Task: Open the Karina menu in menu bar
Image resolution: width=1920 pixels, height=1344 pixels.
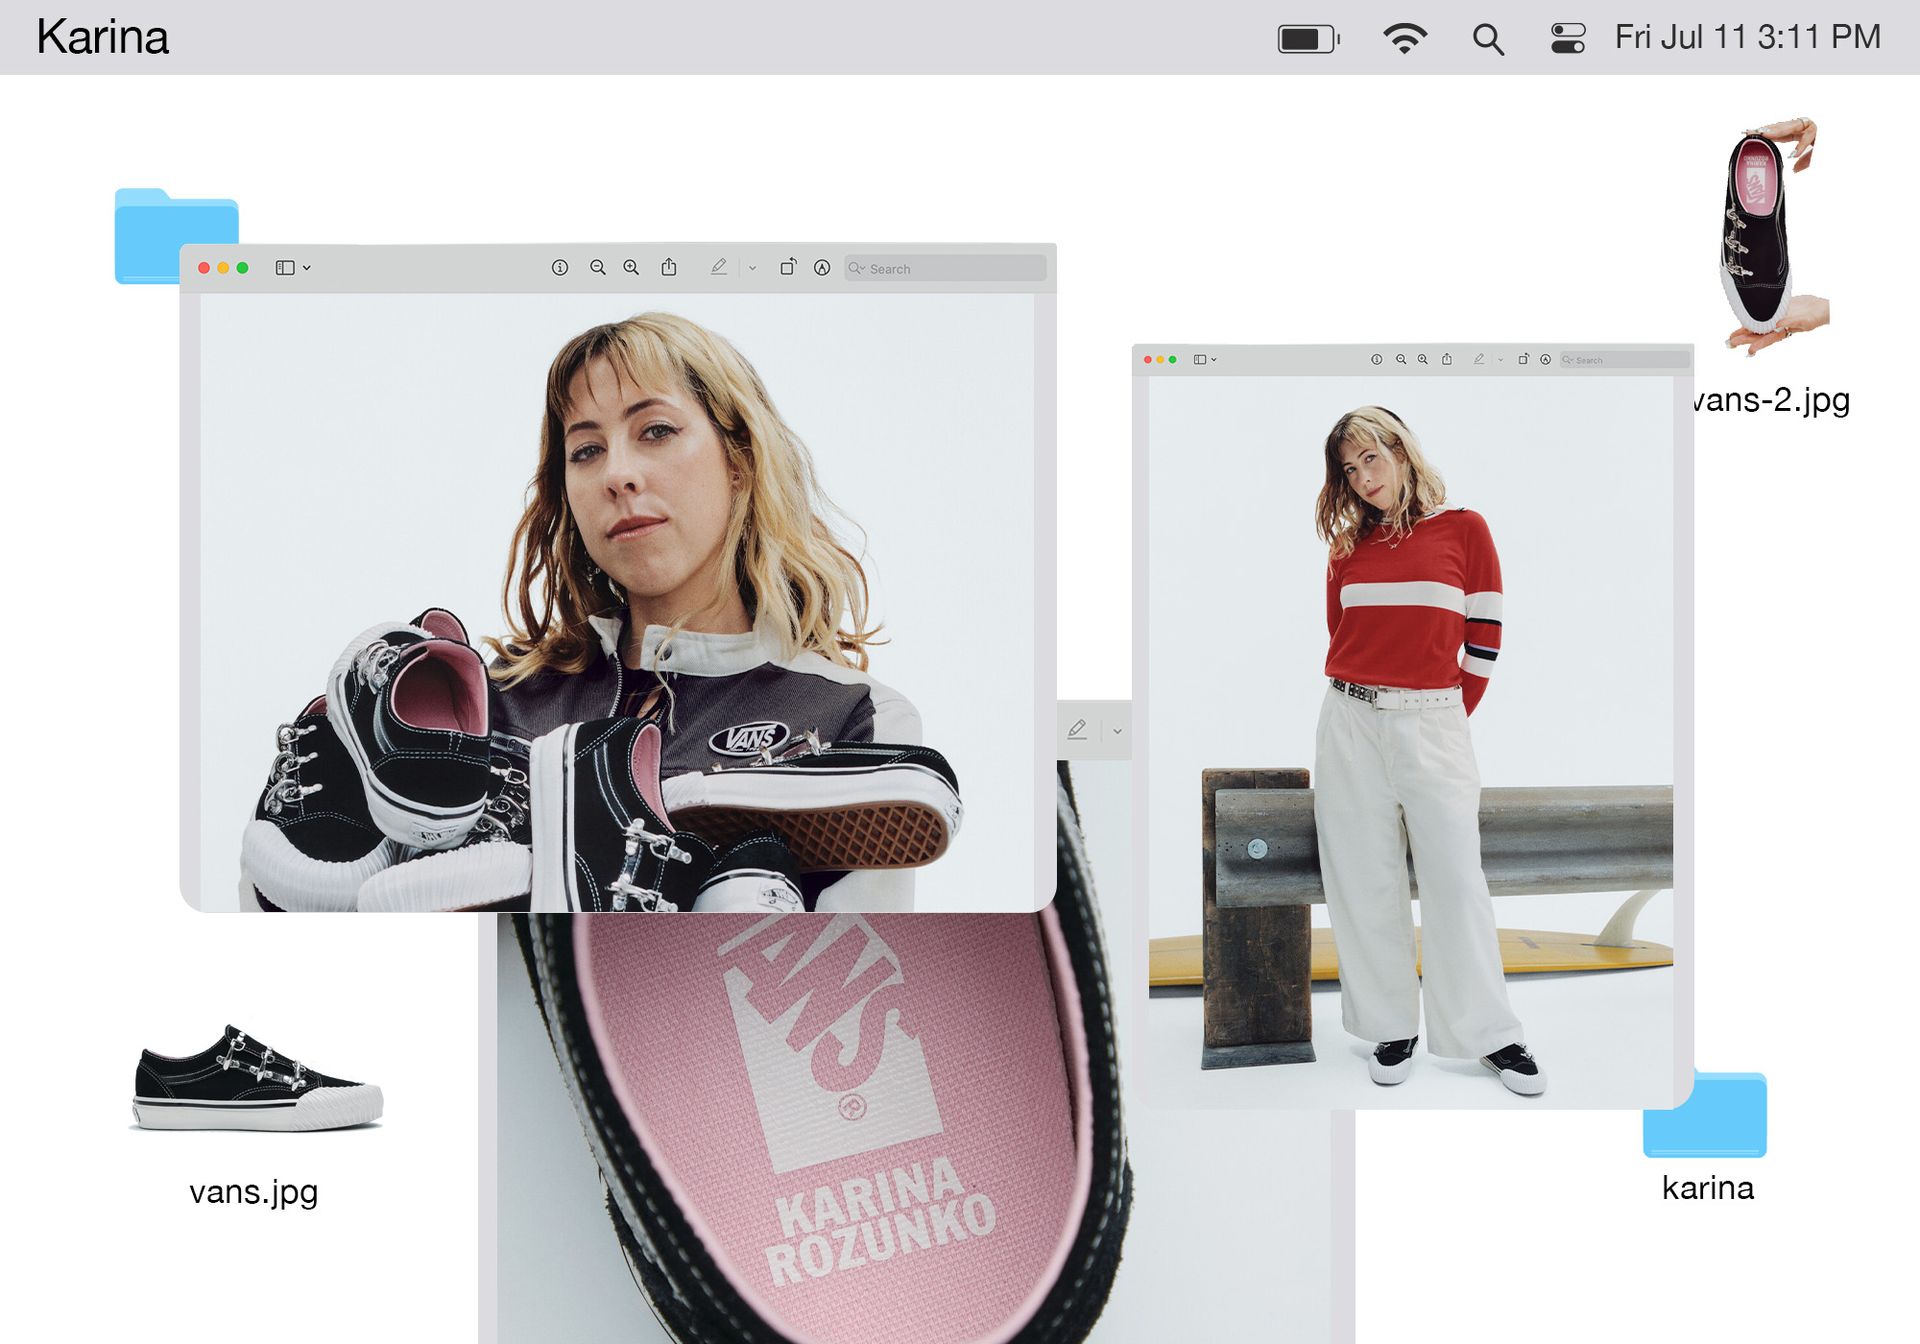Action: (102, 37)
